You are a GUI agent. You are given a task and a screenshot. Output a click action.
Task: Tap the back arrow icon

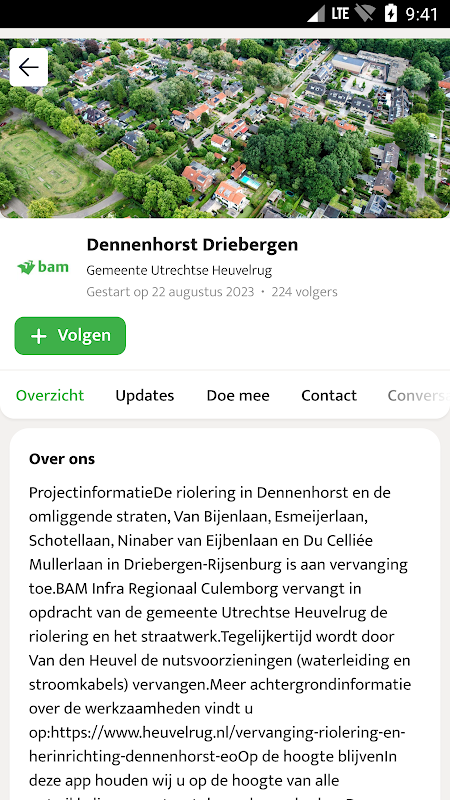tap(29, 67)
